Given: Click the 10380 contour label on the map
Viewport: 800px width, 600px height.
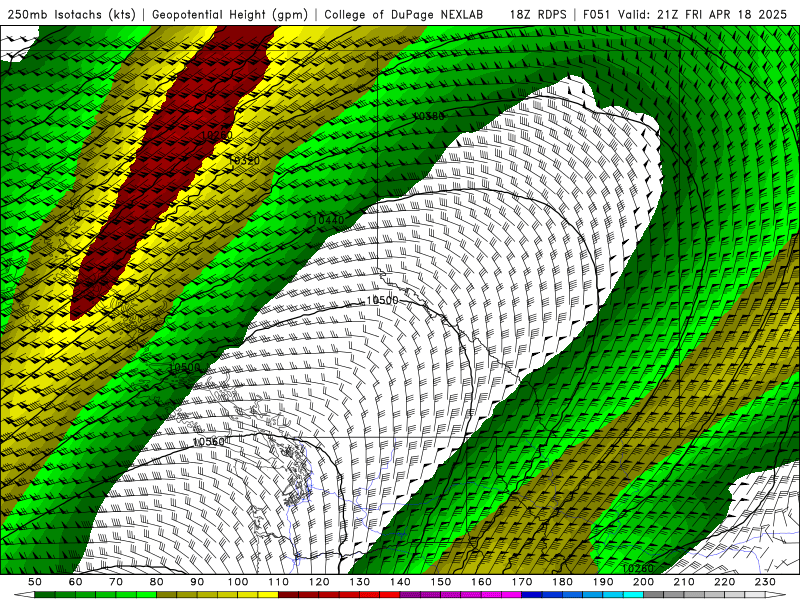Looking at the screenshot, I should click(x=428, y=116).
